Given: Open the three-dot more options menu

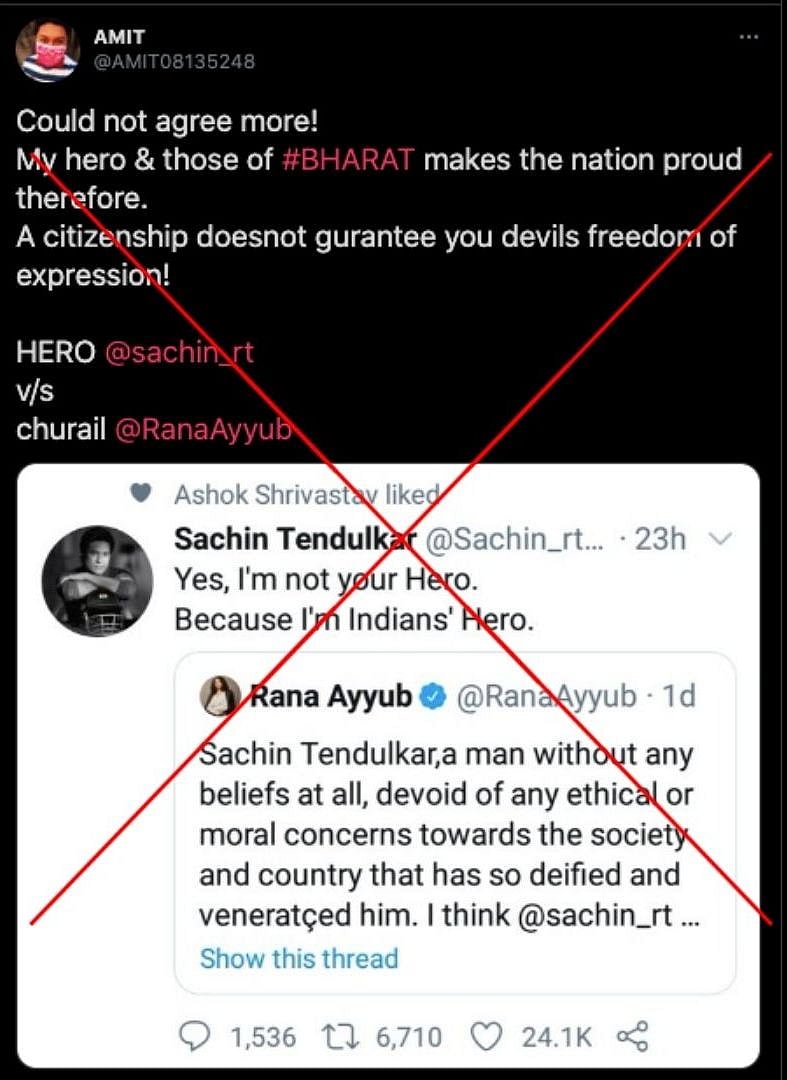Looking at the screenshot, I should 749,37.
